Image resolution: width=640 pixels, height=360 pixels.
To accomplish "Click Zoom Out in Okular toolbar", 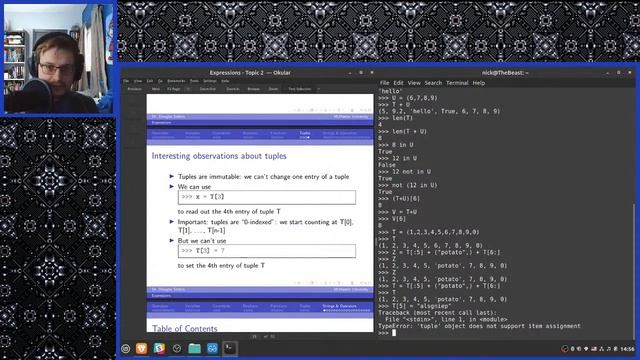I will point(208,89).
